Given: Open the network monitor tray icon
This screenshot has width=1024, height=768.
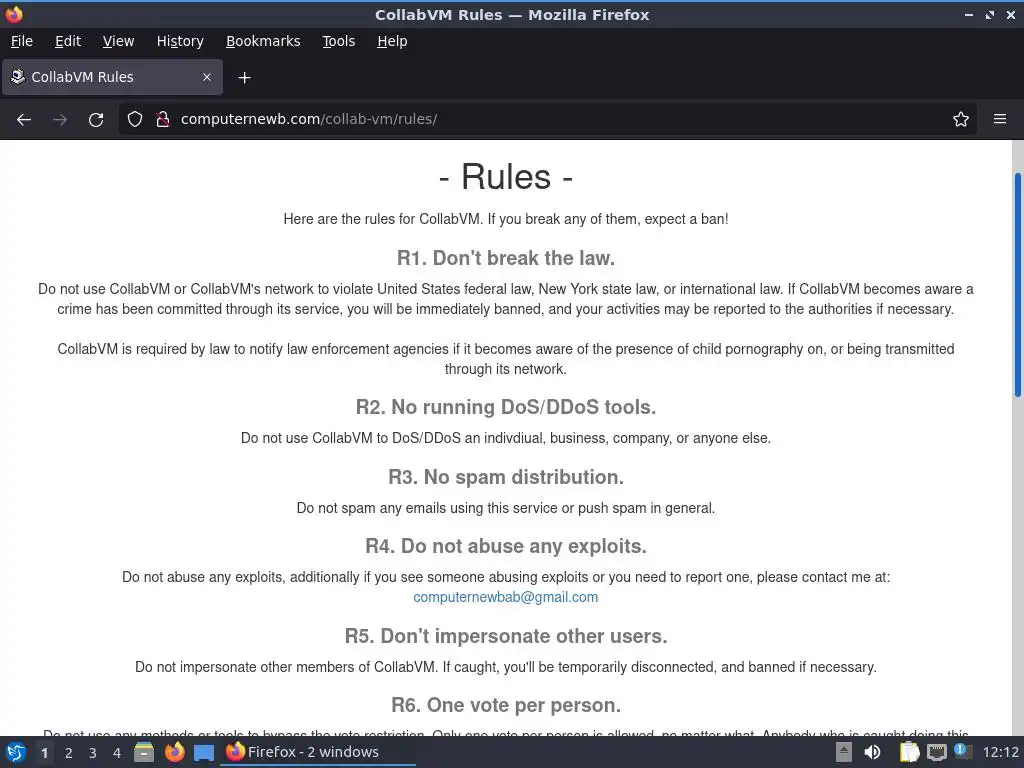Looking at the screenshot, I should click(x=936, y=752).
